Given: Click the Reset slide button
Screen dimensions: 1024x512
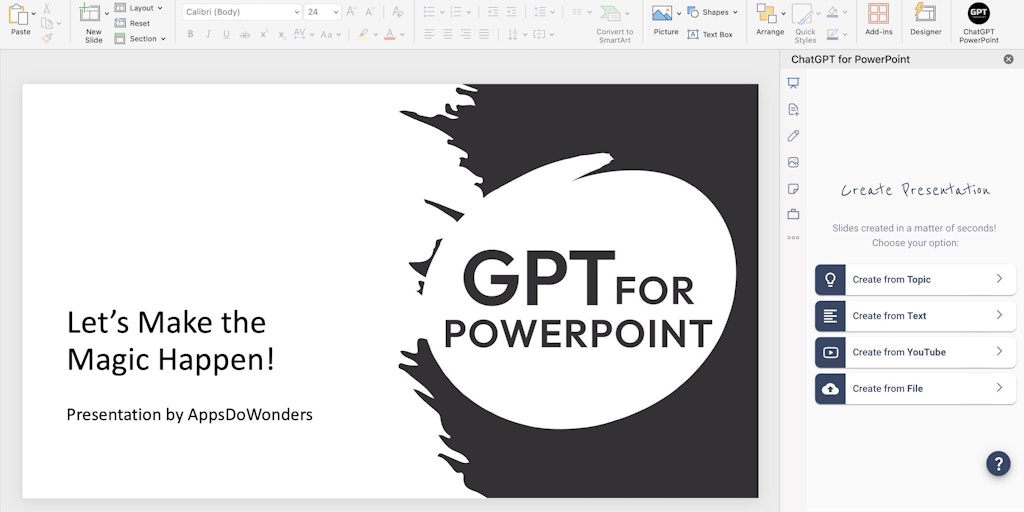Looking at the screenshot, I should pos(133,24).
